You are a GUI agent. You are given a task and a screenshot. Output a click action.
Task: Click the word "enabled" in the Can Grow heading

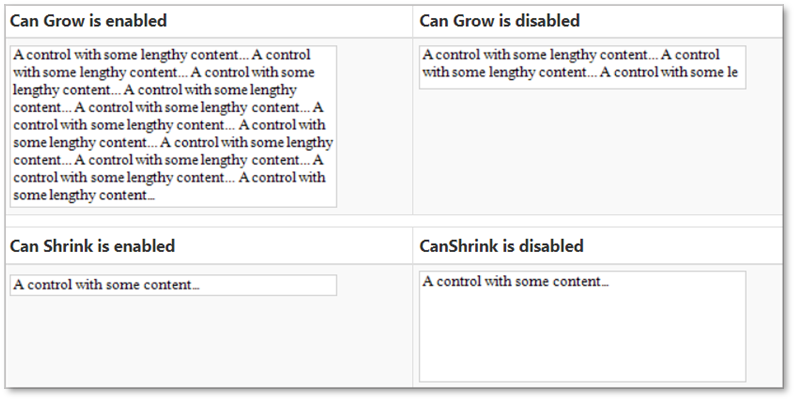pos(138,21)
